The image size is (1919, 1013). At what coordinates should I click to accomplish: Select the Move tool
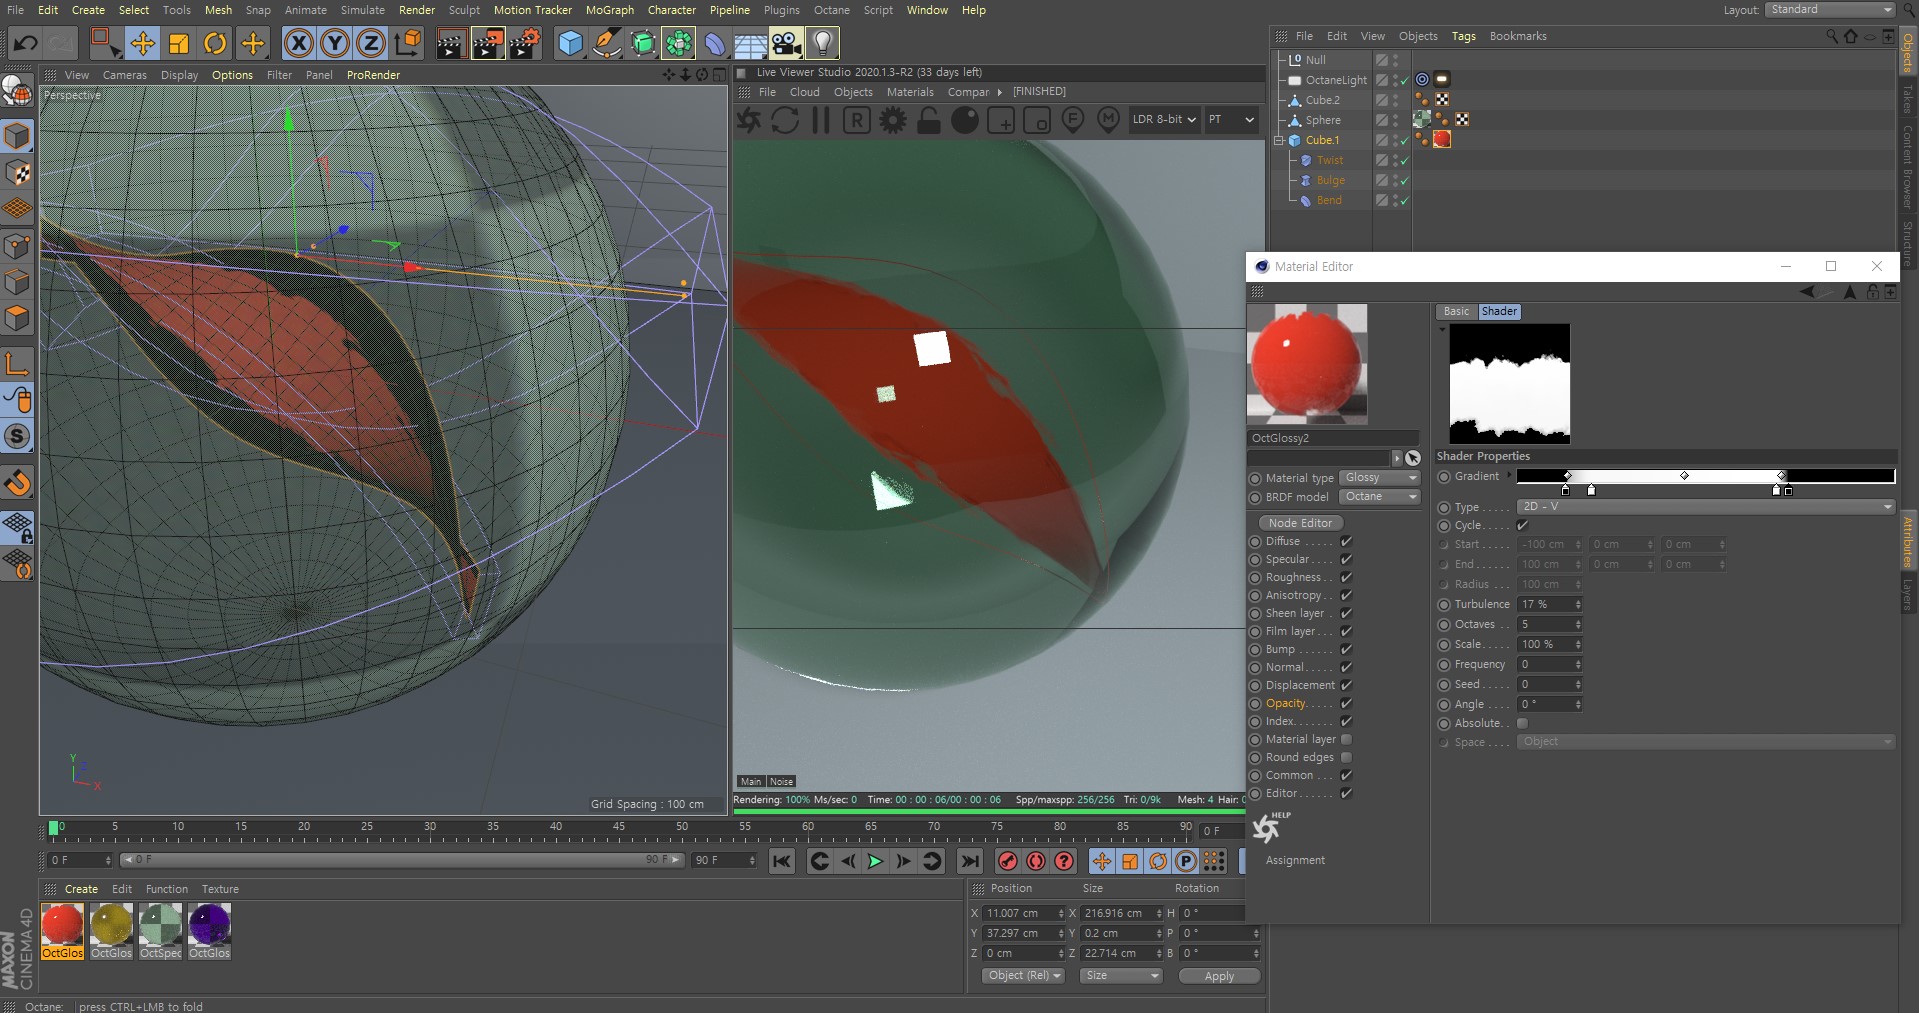tap(143, 43)
